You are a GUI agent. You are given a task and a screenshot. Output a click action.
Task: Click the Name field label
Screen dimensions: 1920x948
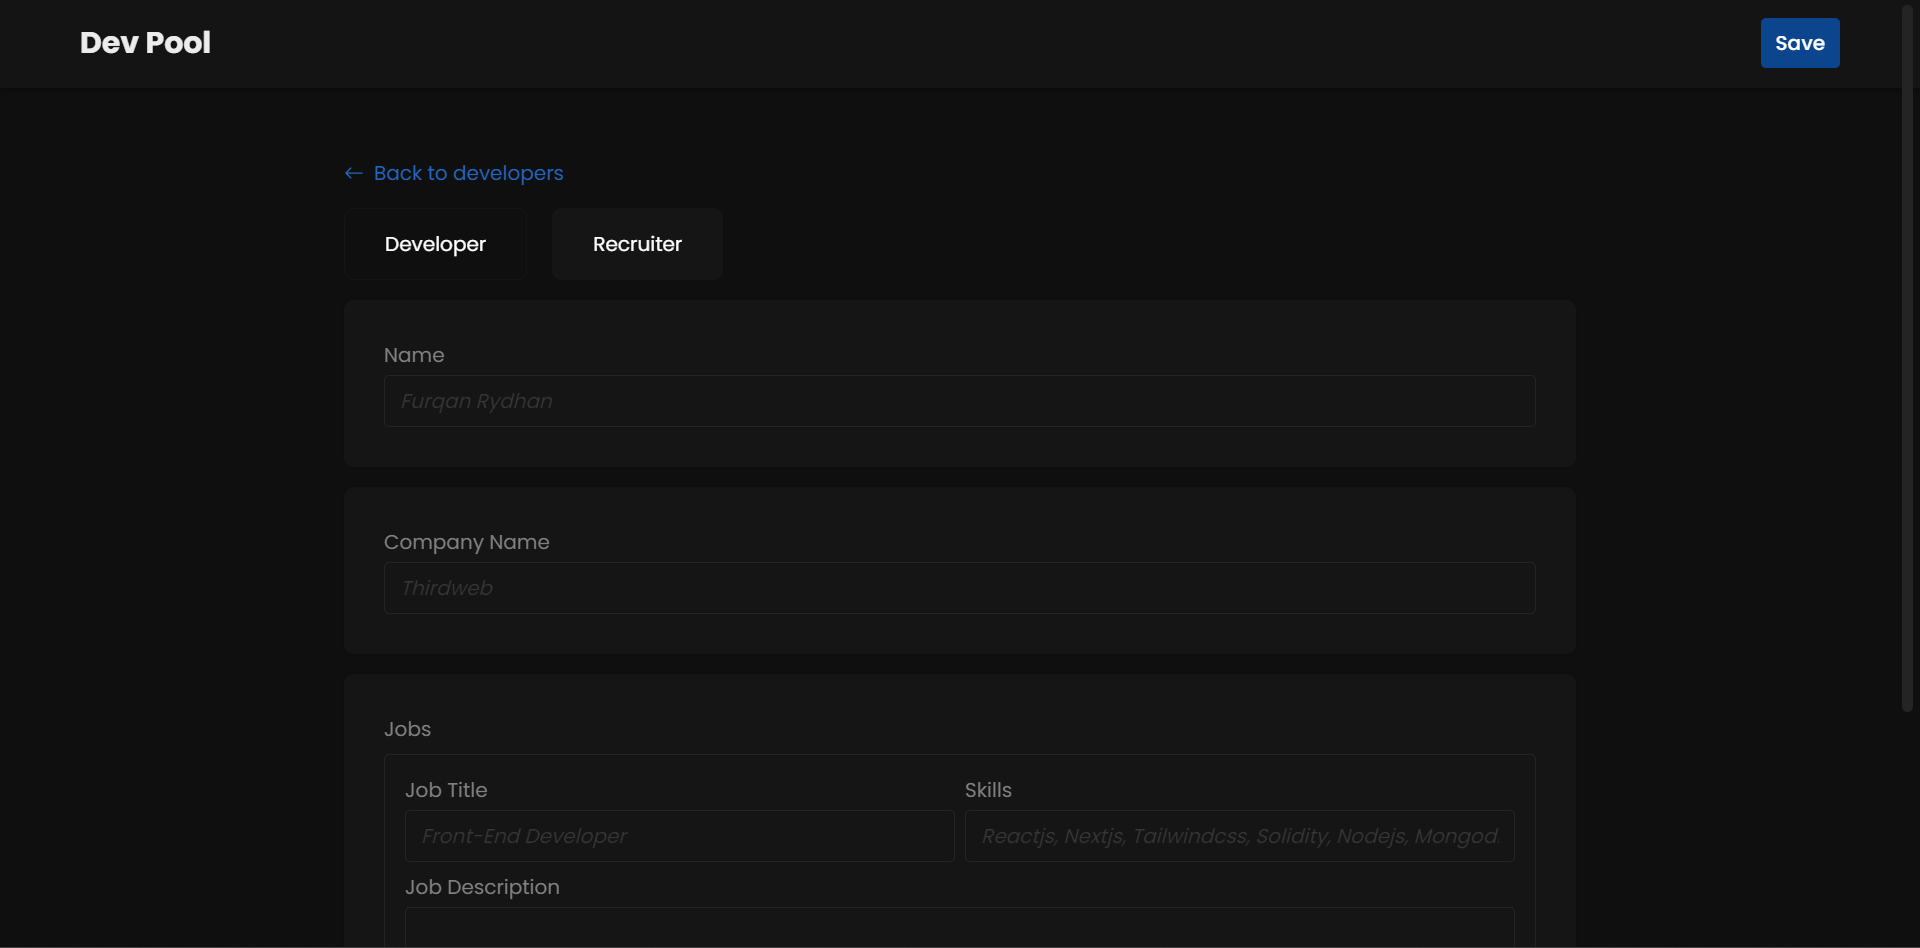click(414, 355)
